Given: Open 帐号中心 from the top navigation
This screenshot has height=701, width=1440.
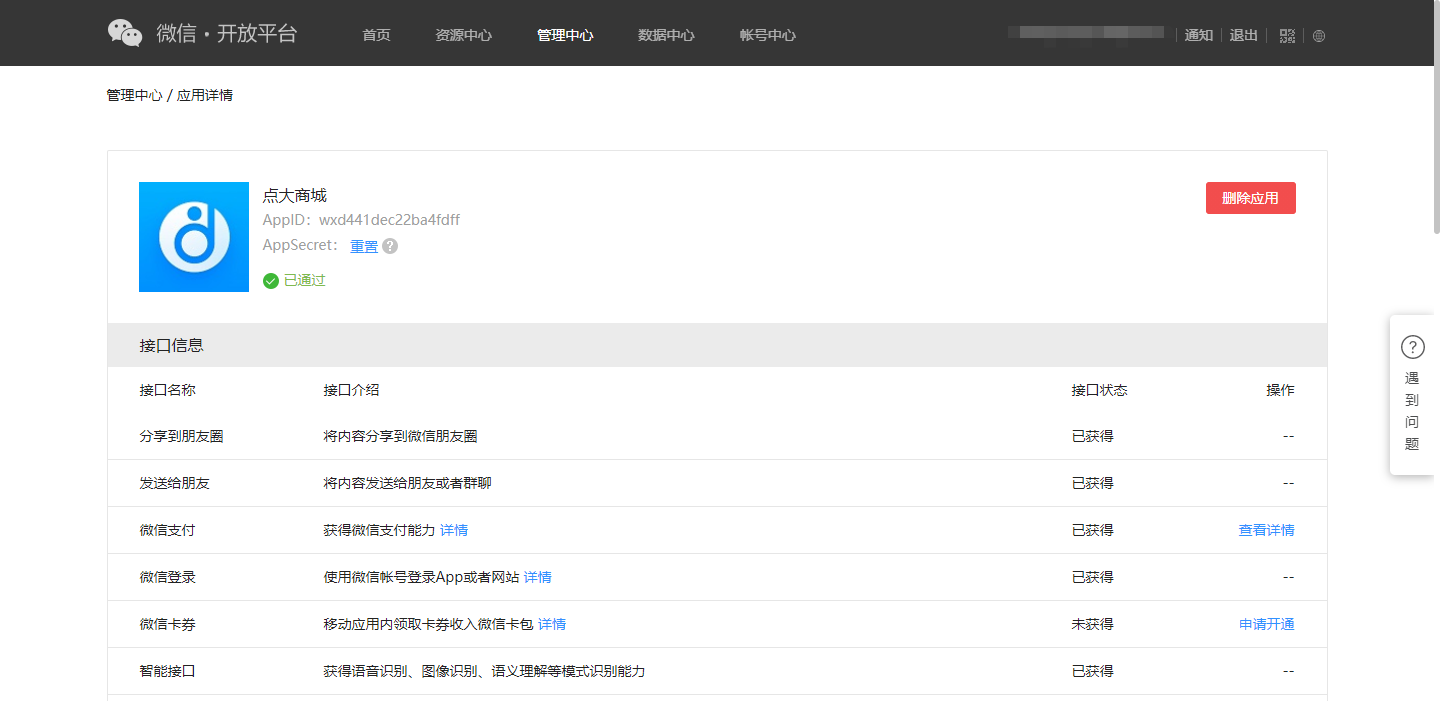Looking at the screenshot, I should (x=768, y=35).
